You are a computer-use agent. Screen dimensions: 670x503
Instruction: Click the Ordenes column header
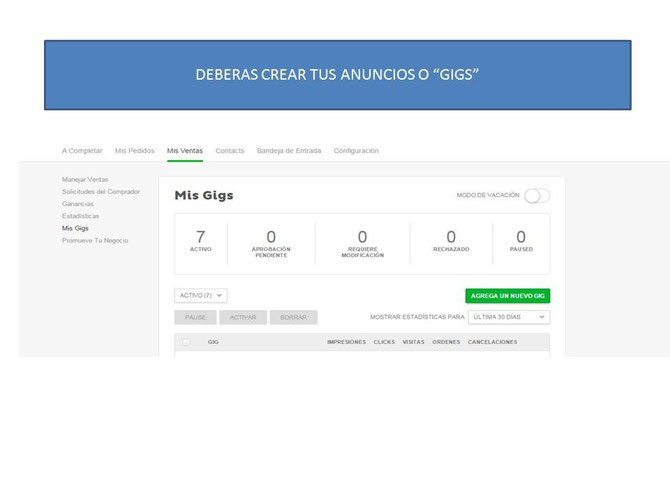[446, 342]
